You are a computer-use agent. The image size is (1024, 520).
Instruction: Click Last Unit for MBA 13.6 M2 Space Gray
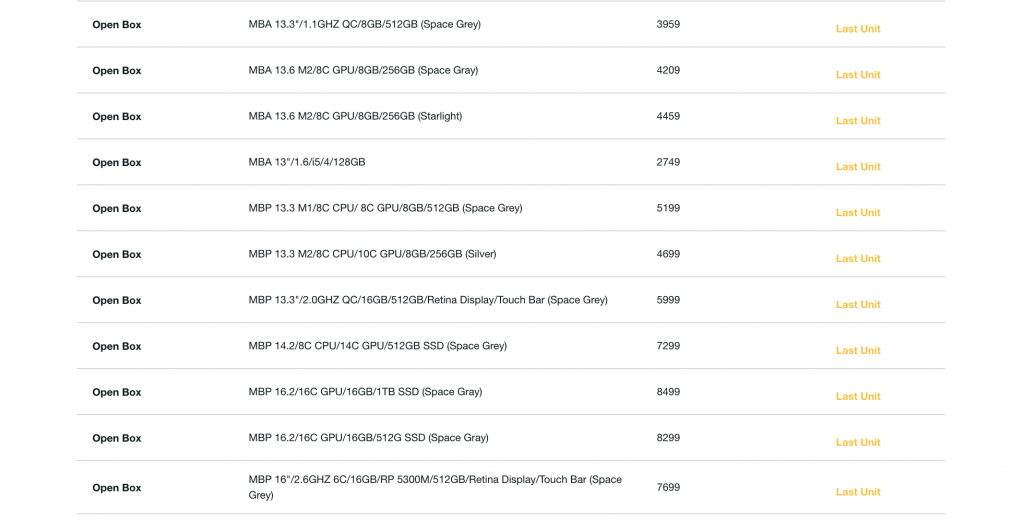(x=858, y=75)
